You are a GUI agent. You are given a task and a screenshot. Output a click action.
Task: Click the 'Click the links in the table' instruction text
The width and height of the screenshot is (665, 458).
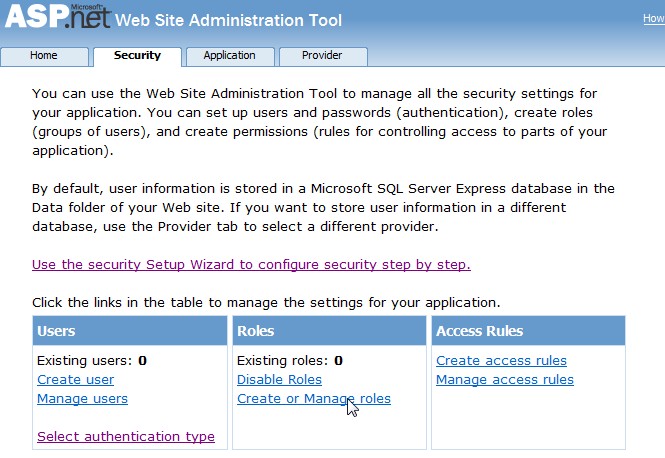(x=266, y=303)
